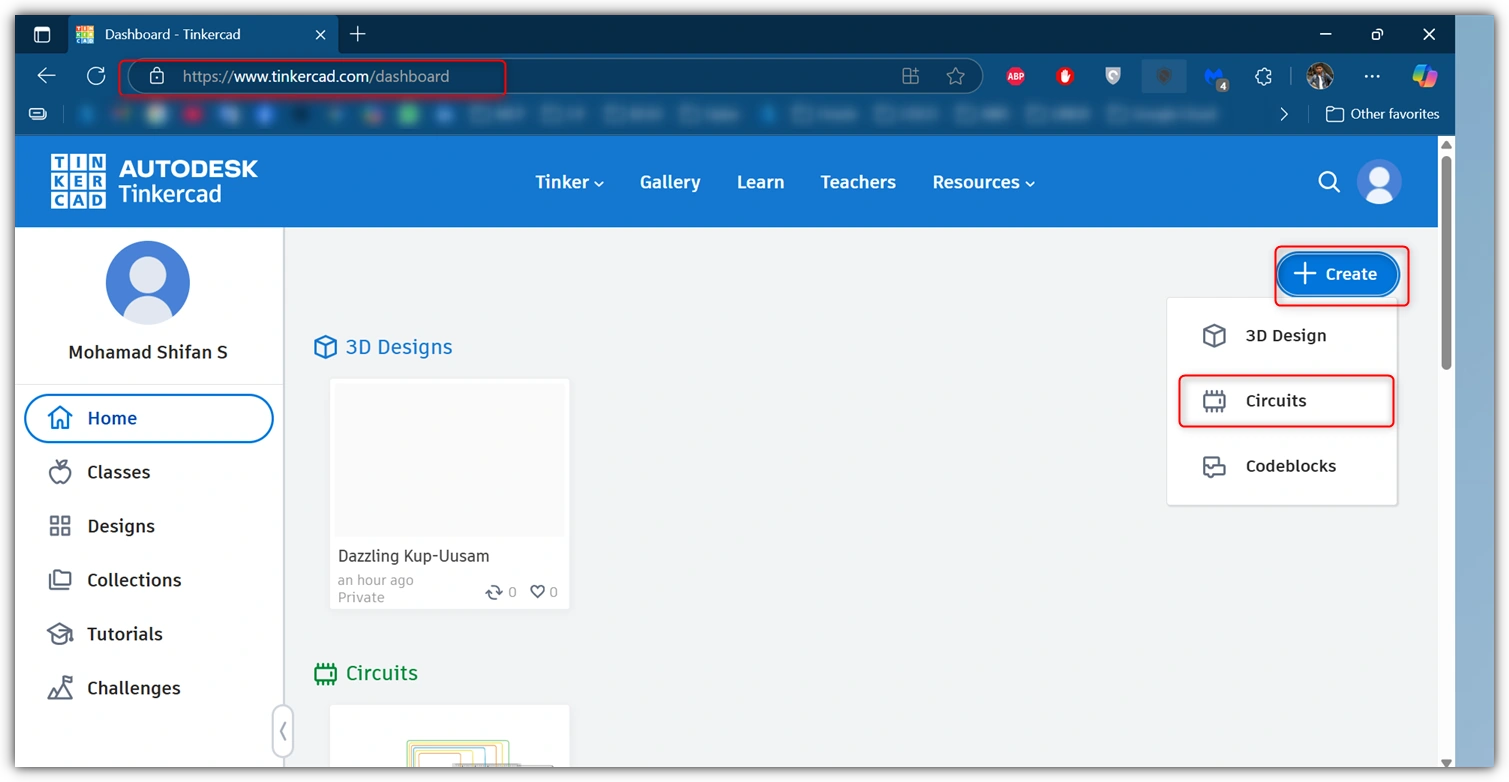The width and height of the screenshot is (1509, 782).
Task: Click the page vertical scrollbar thumb
Action: point(1446,263)
